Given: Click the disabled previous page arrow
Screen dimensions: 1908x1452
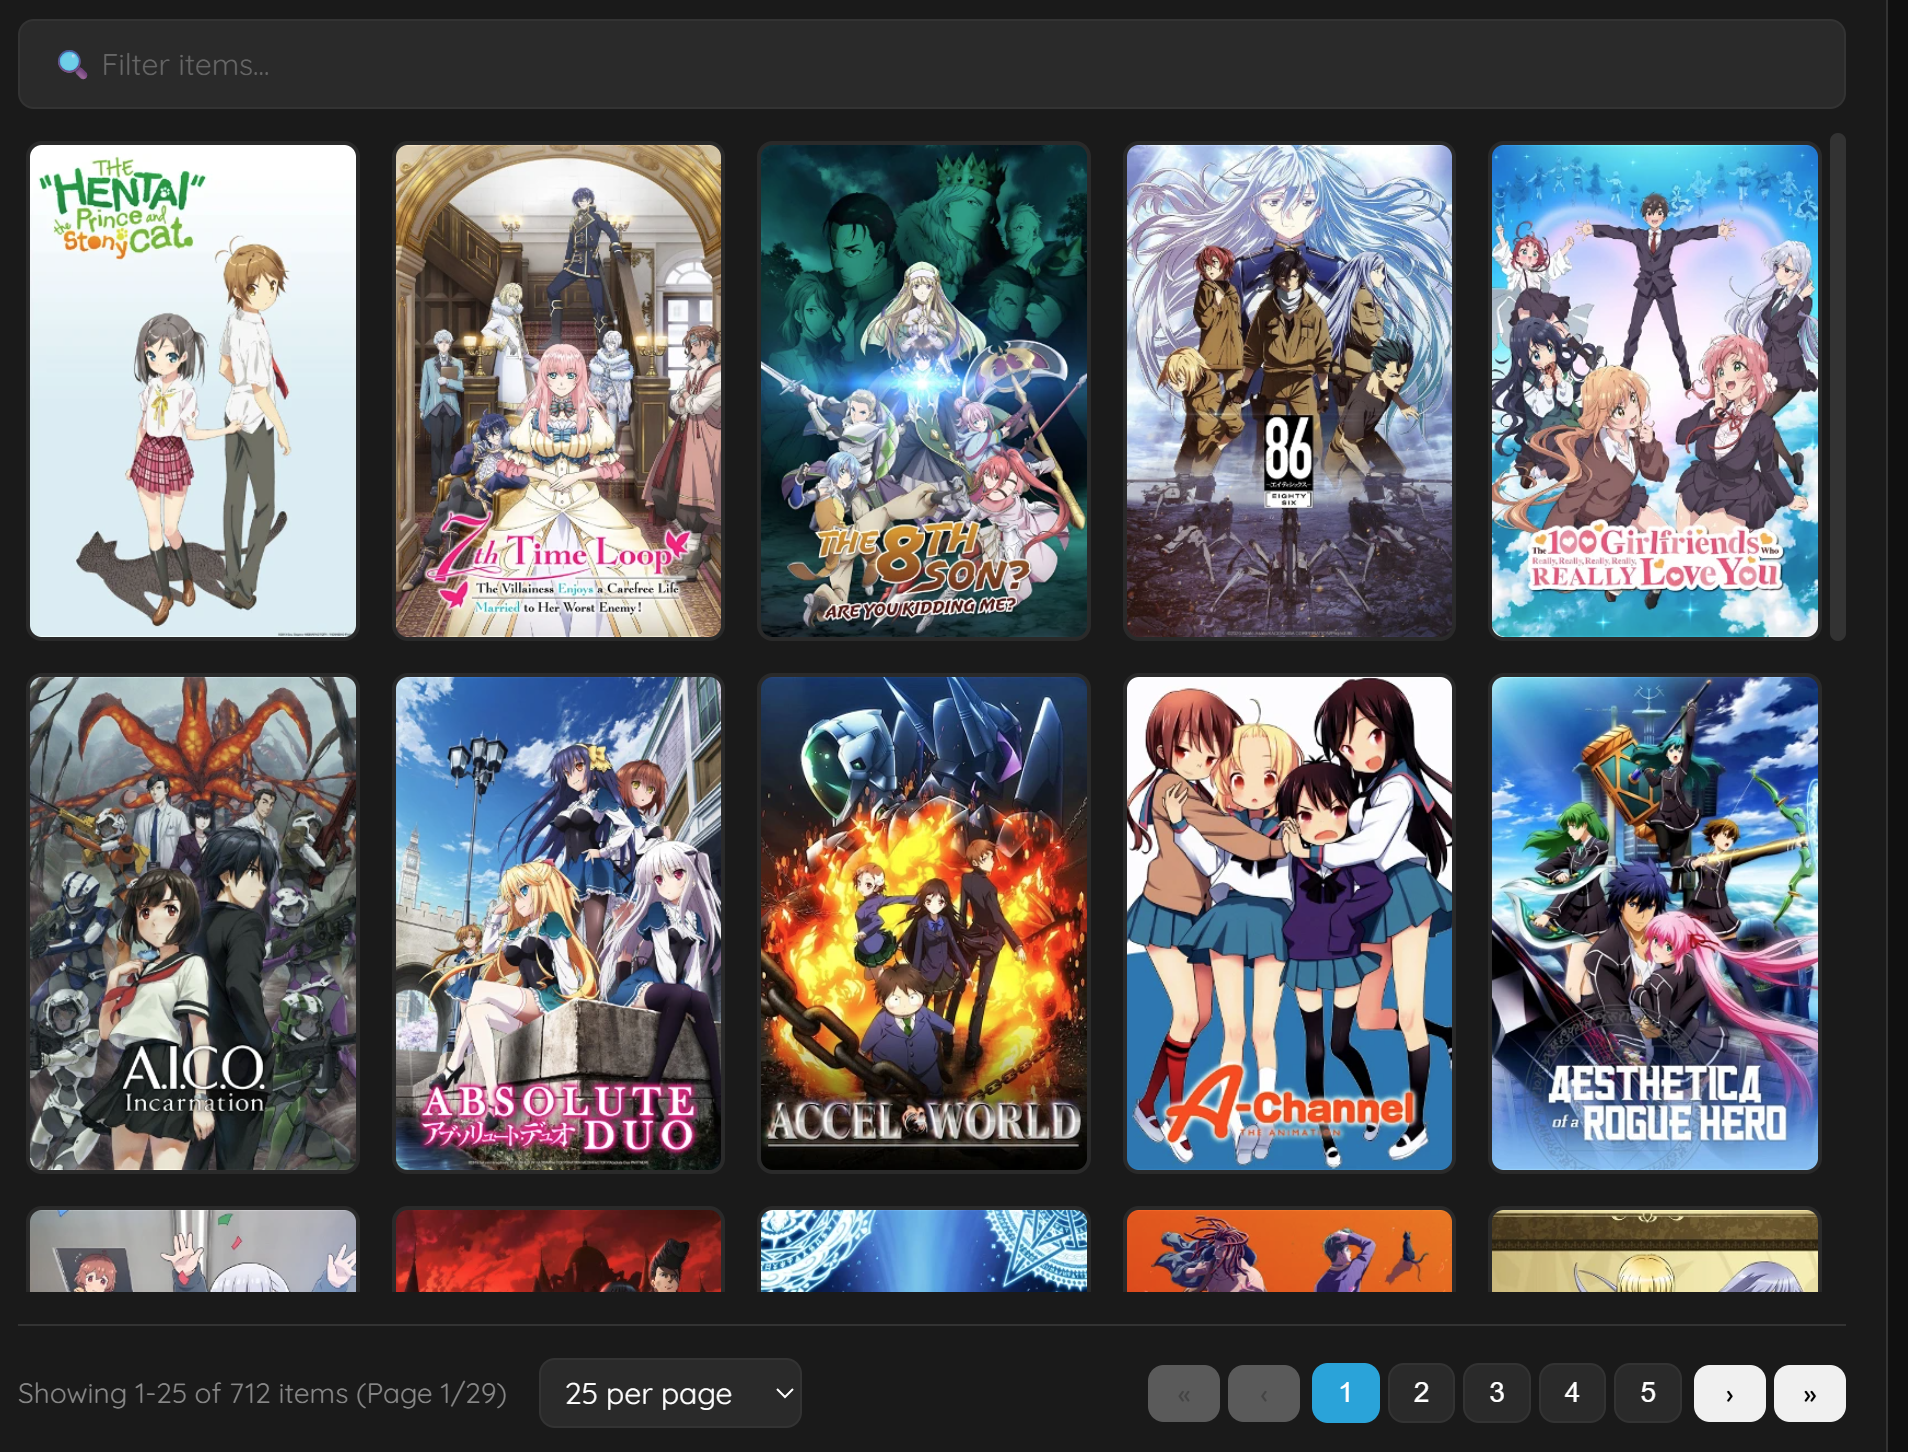Looking at the screenshot, I should [1264, 1393].
